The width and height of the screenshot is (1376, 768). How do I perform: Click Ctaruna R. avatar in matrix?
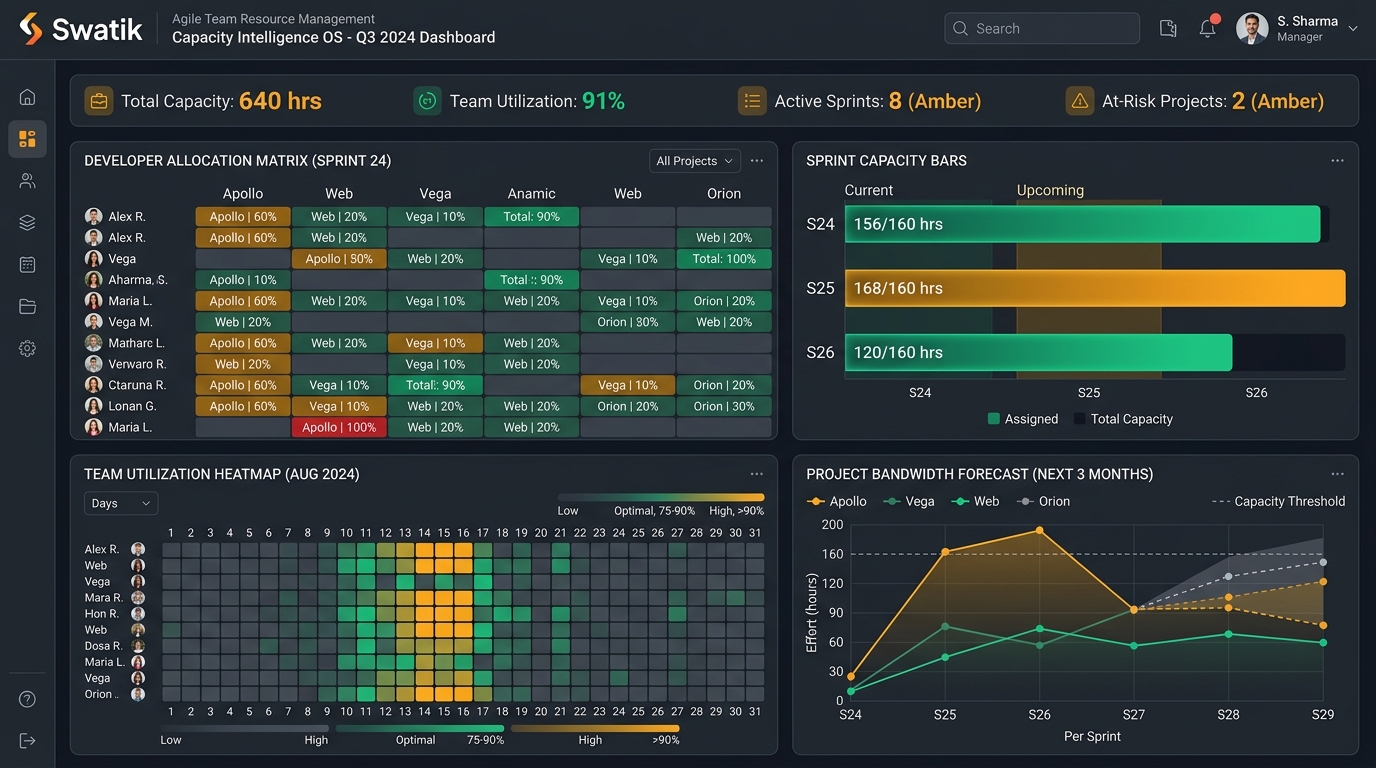pos(94,385)
